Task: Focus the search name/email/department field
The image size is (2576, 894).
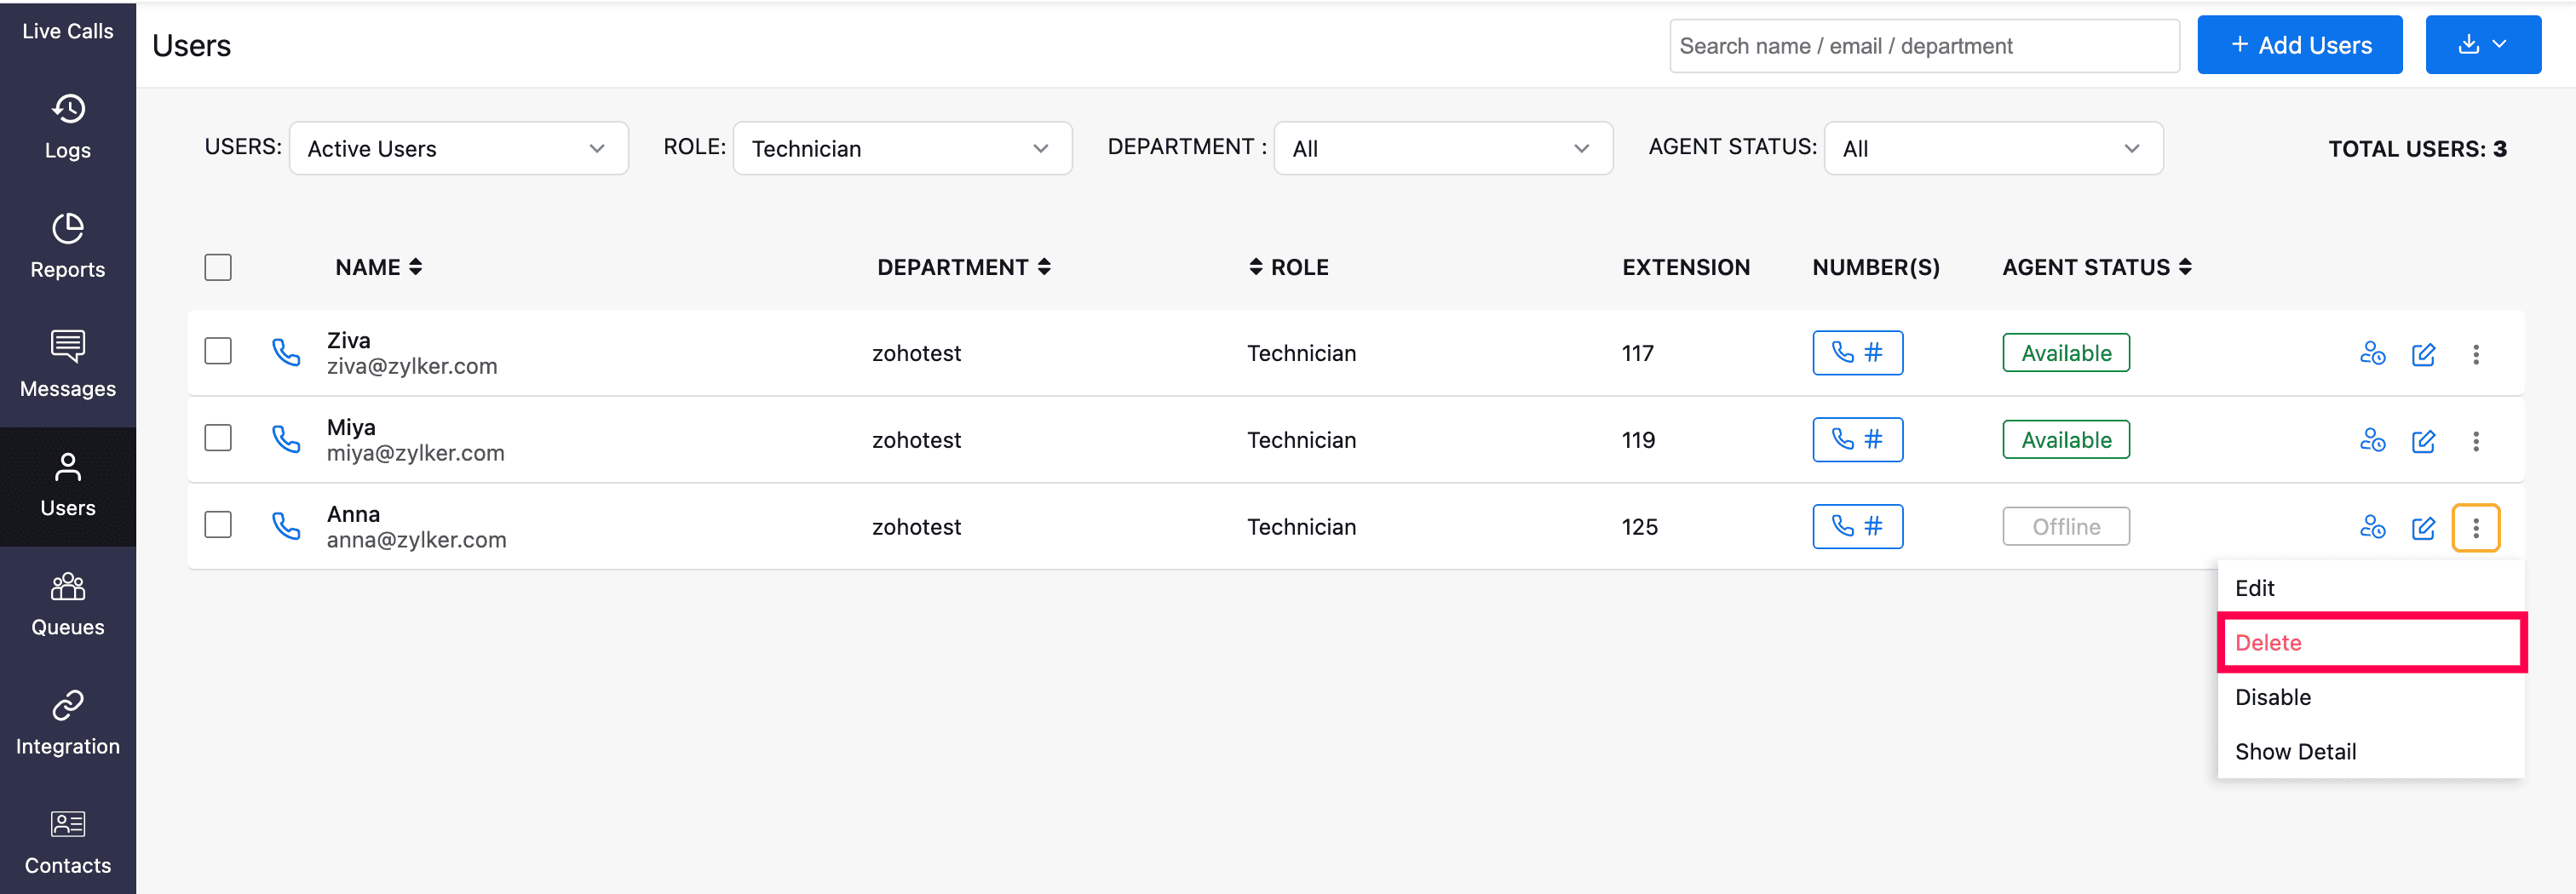Action: (1923, 46)
